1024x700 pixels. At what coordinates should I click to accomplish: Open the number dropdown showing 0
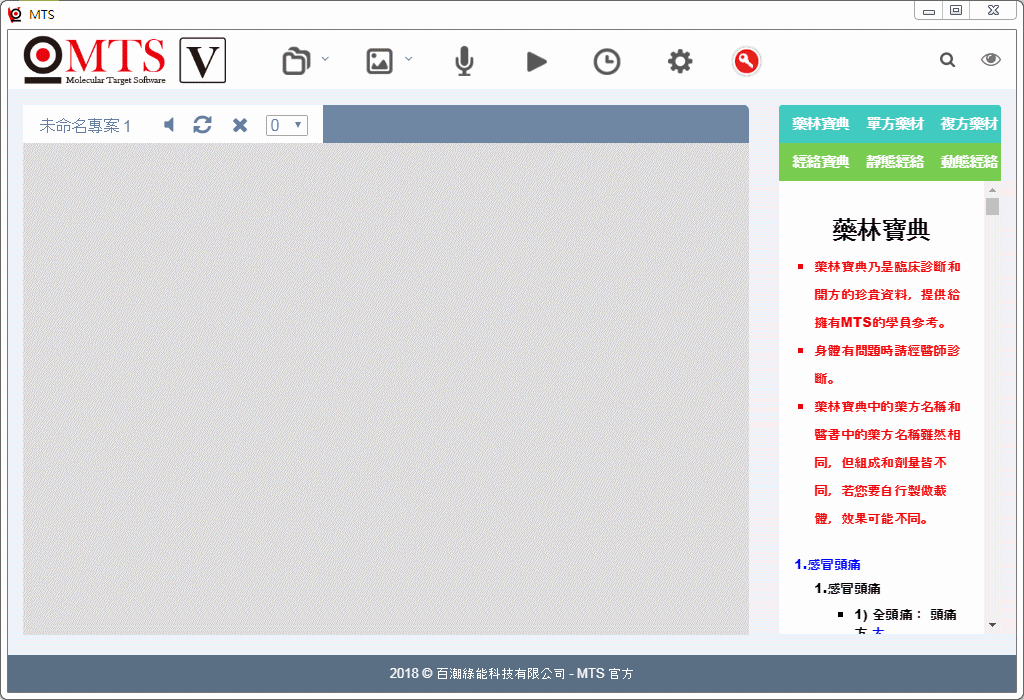tap(286, 125)
